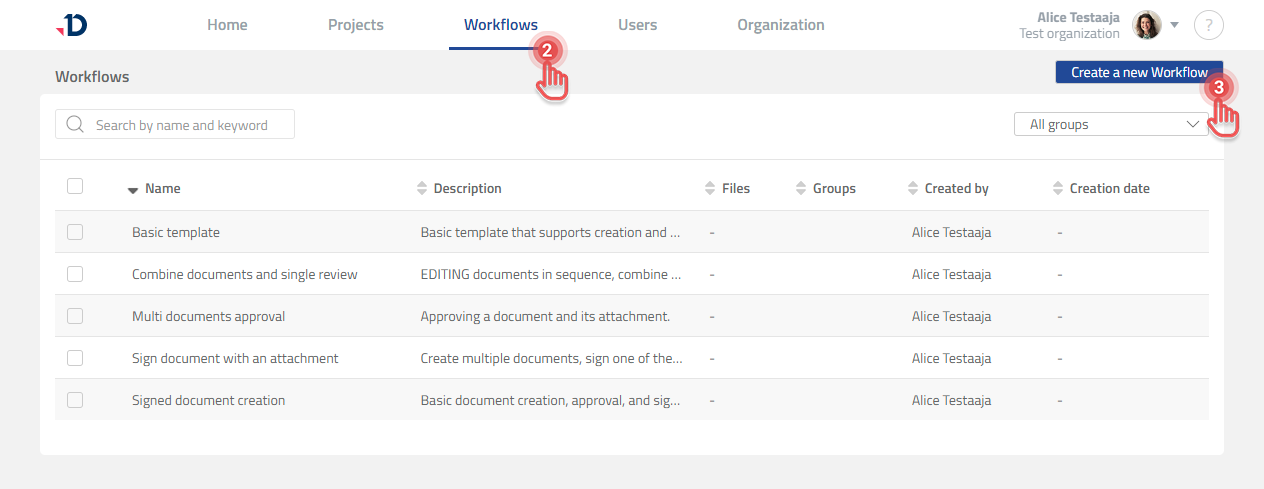The image size is (1264, 489).
Task: Open the user menu arrow beside the avatar
Action: coord(1175,25)
